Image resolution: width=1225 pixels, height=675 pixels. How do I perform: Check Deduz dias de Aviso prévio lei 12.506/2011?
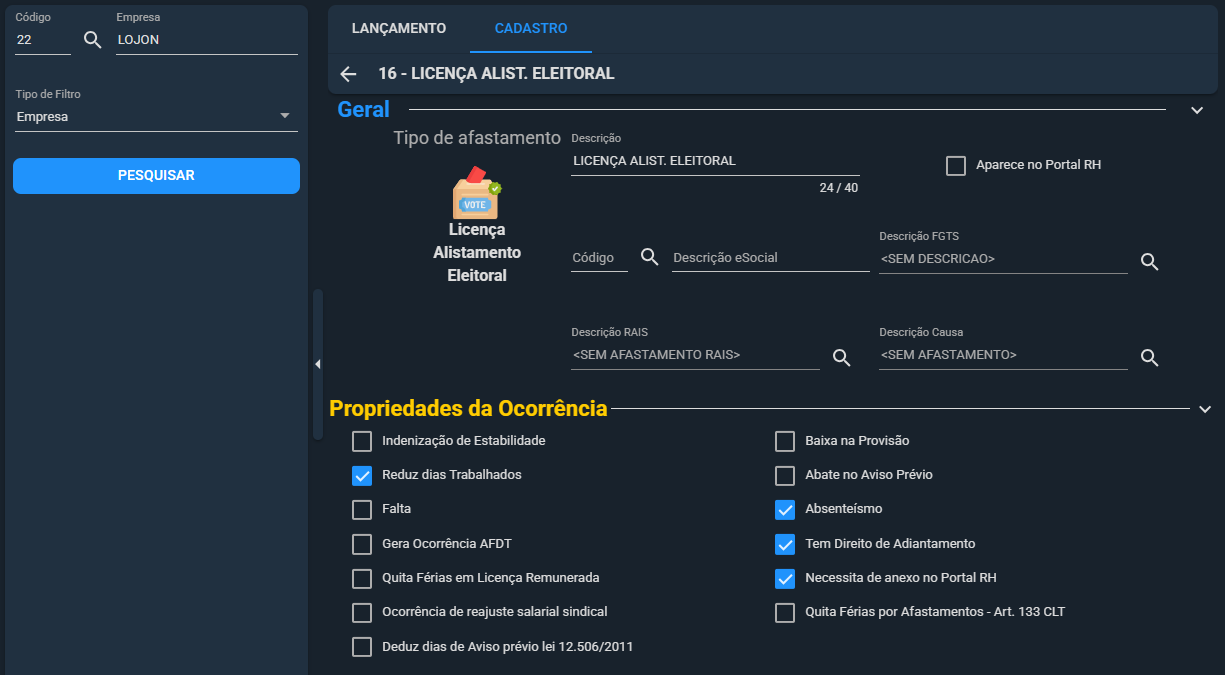tap(362, 647)
